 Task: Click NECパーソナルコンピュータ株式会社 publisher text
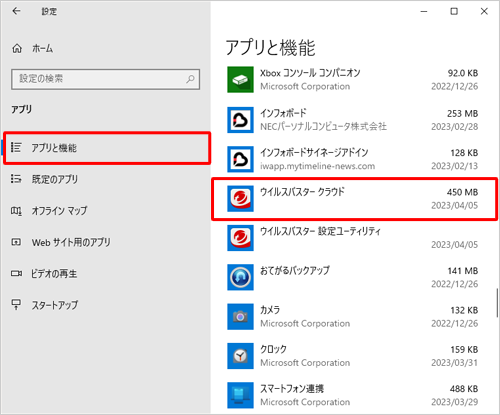pyautogui.click(x=323, y=127)
